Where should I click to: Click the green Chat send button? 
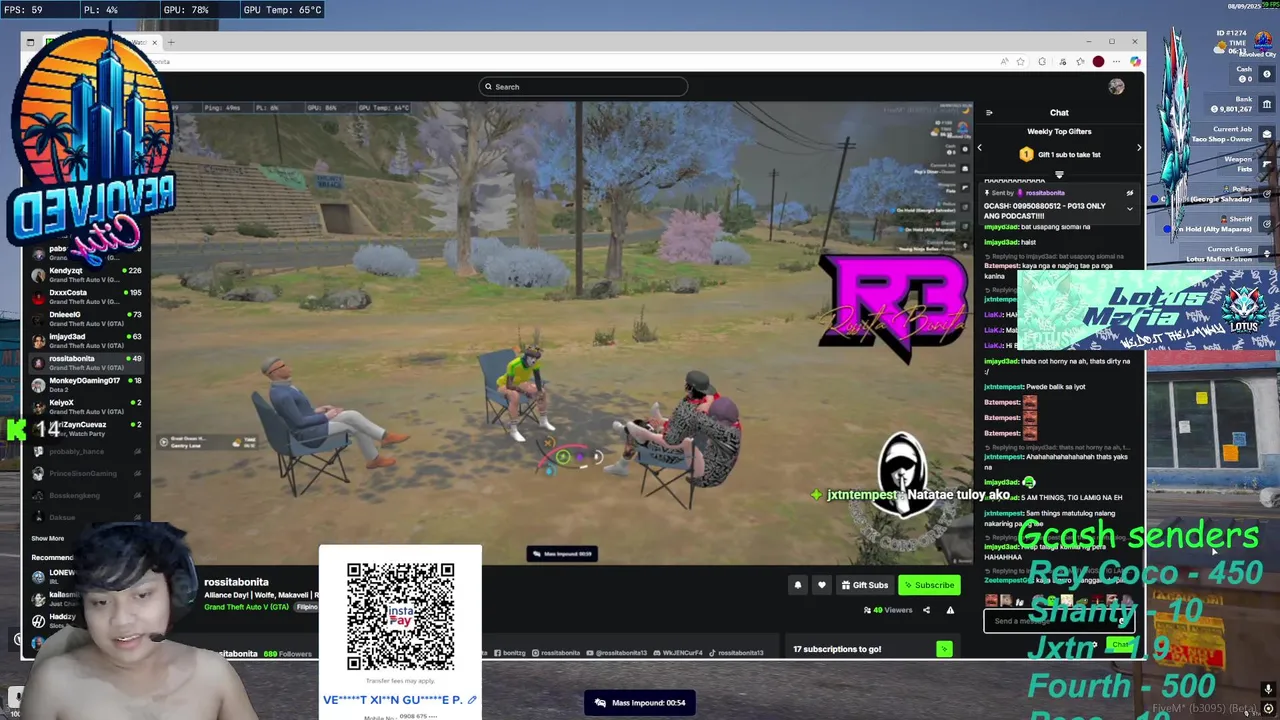[x=1120, y=645]
